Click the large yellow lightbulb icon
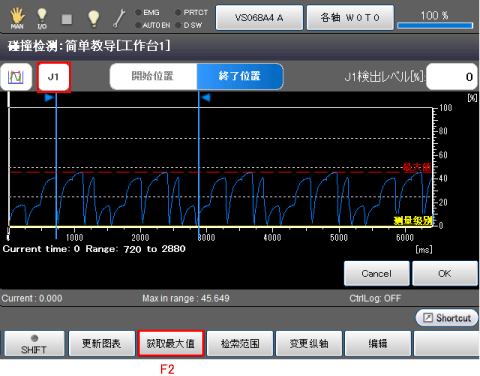The width and height of the screenshot is (480, 376). [93, 18]
